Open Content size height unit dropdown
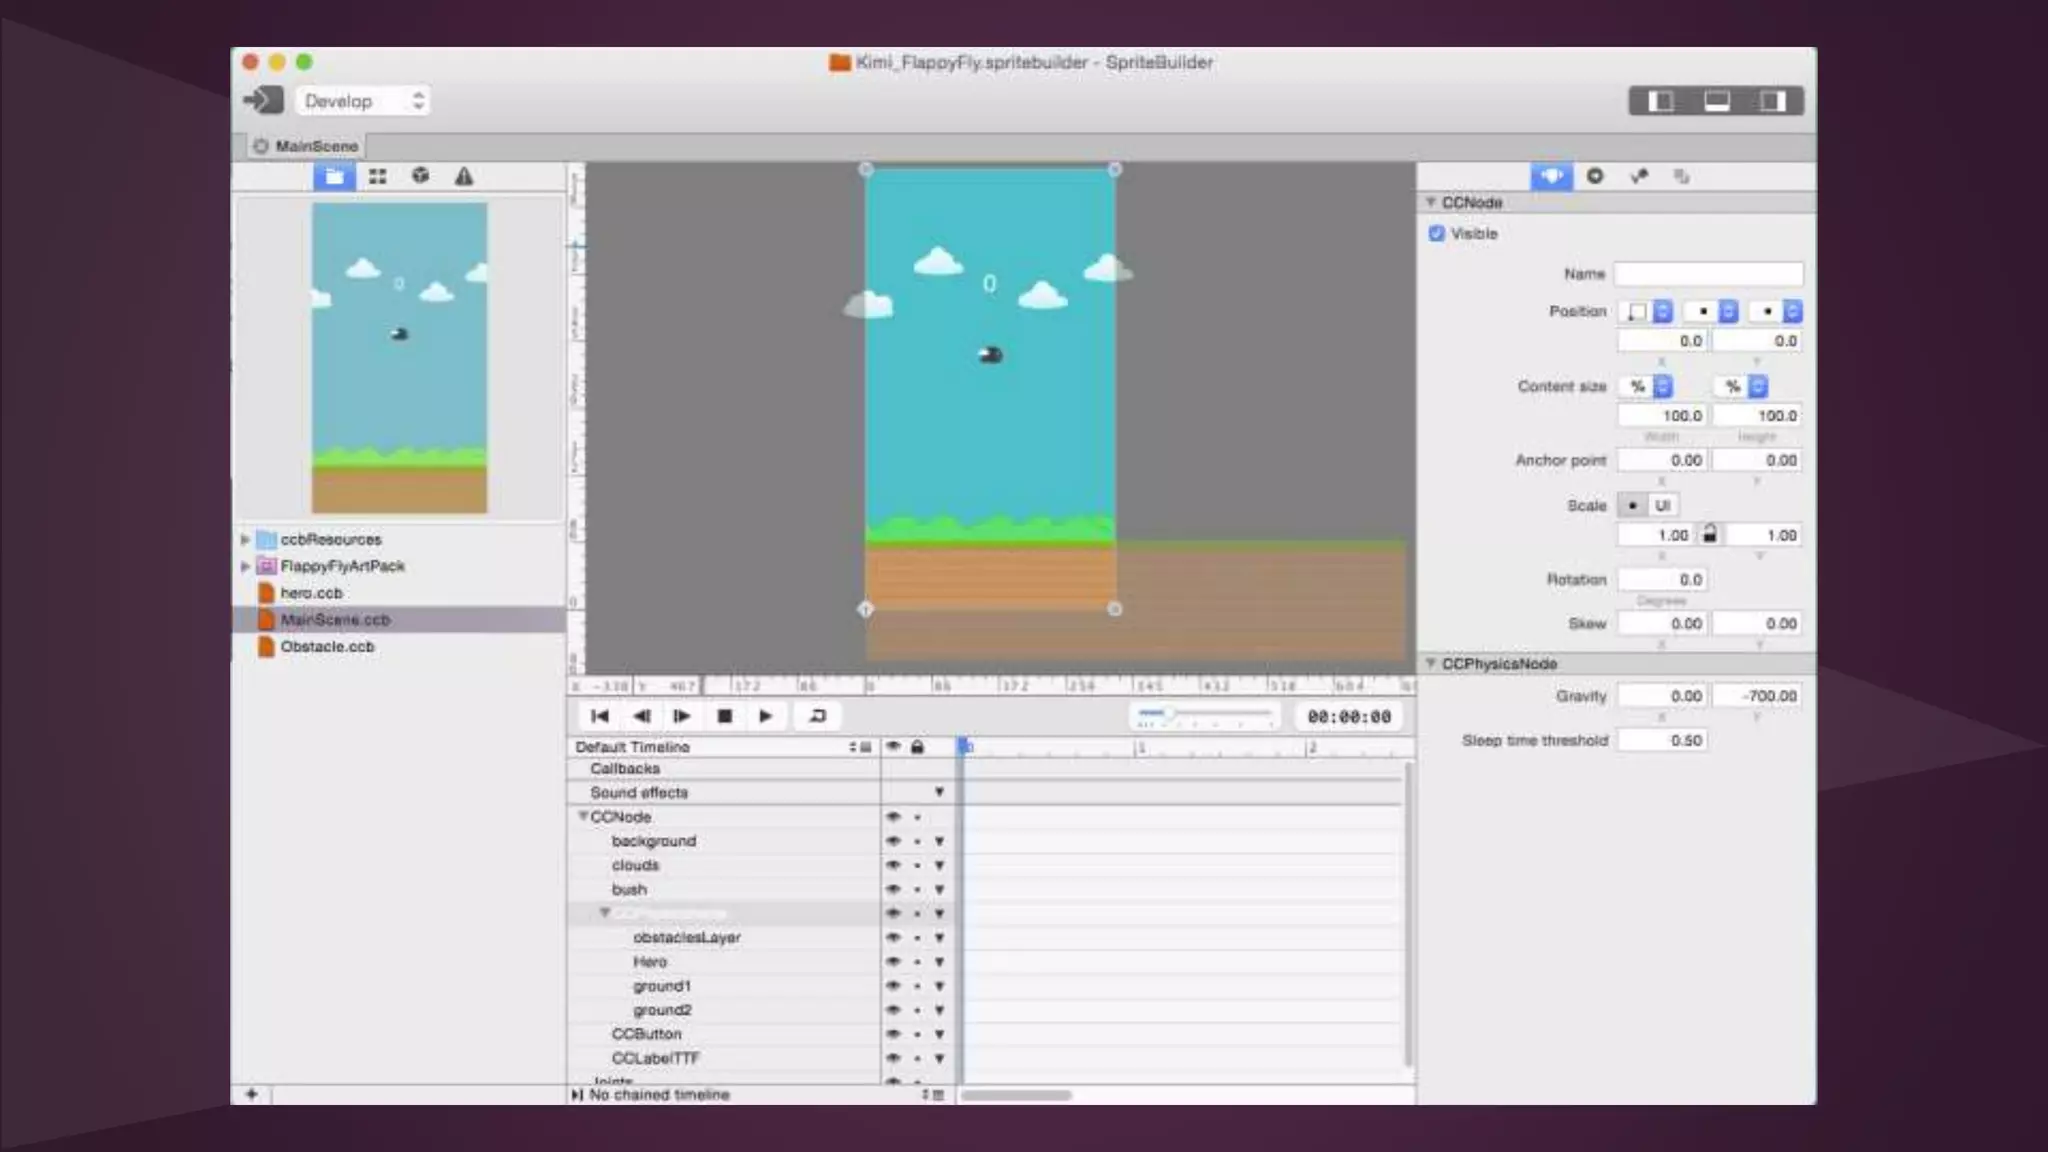 tap(1742, 386)
